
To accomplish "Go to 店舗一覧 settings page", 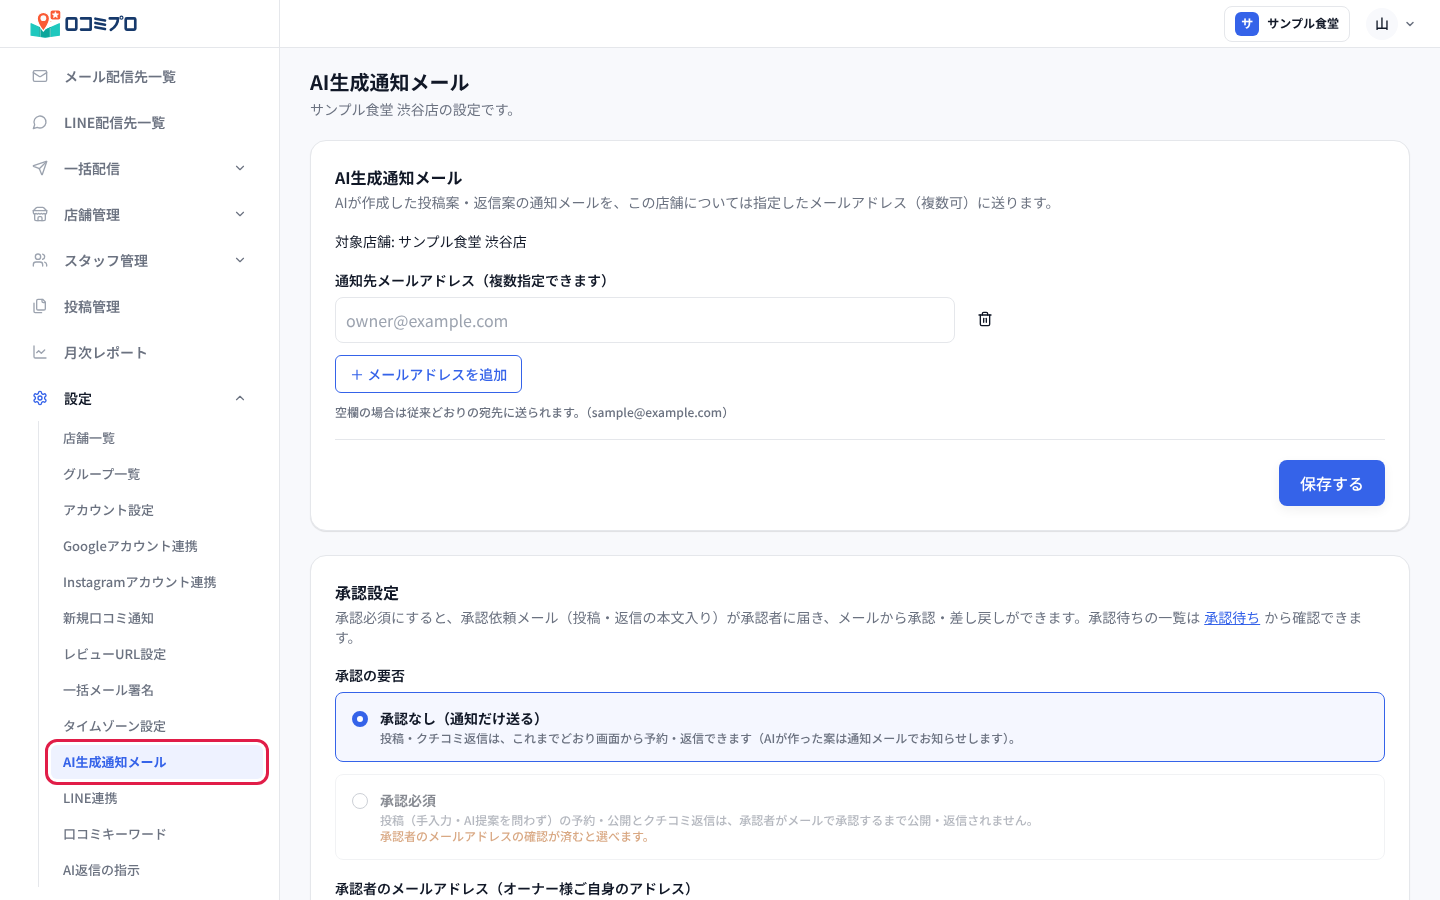I will 89,438.
